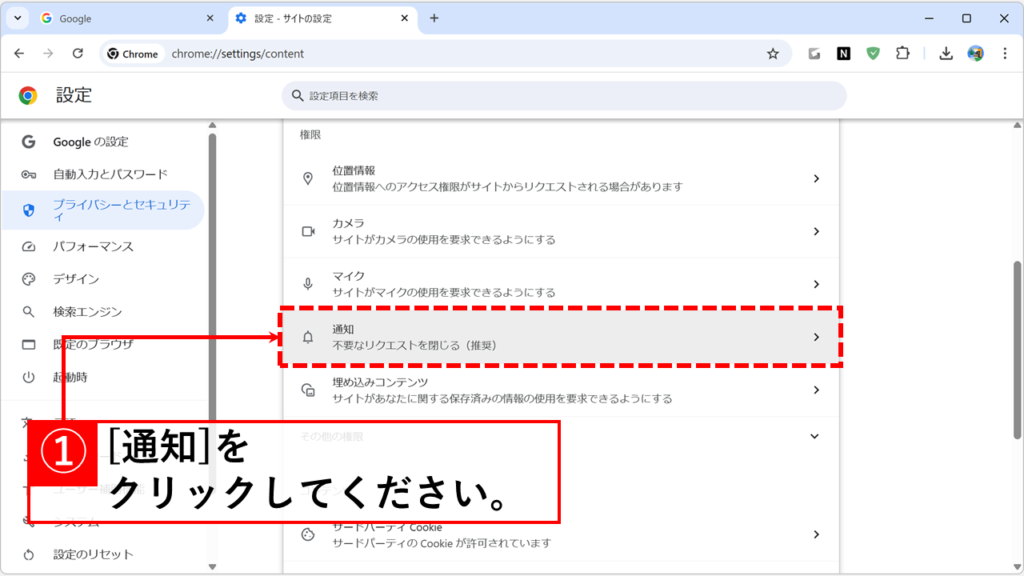
Task: Click the 位置情報 permission title text
Action: [x=354, y=170]
